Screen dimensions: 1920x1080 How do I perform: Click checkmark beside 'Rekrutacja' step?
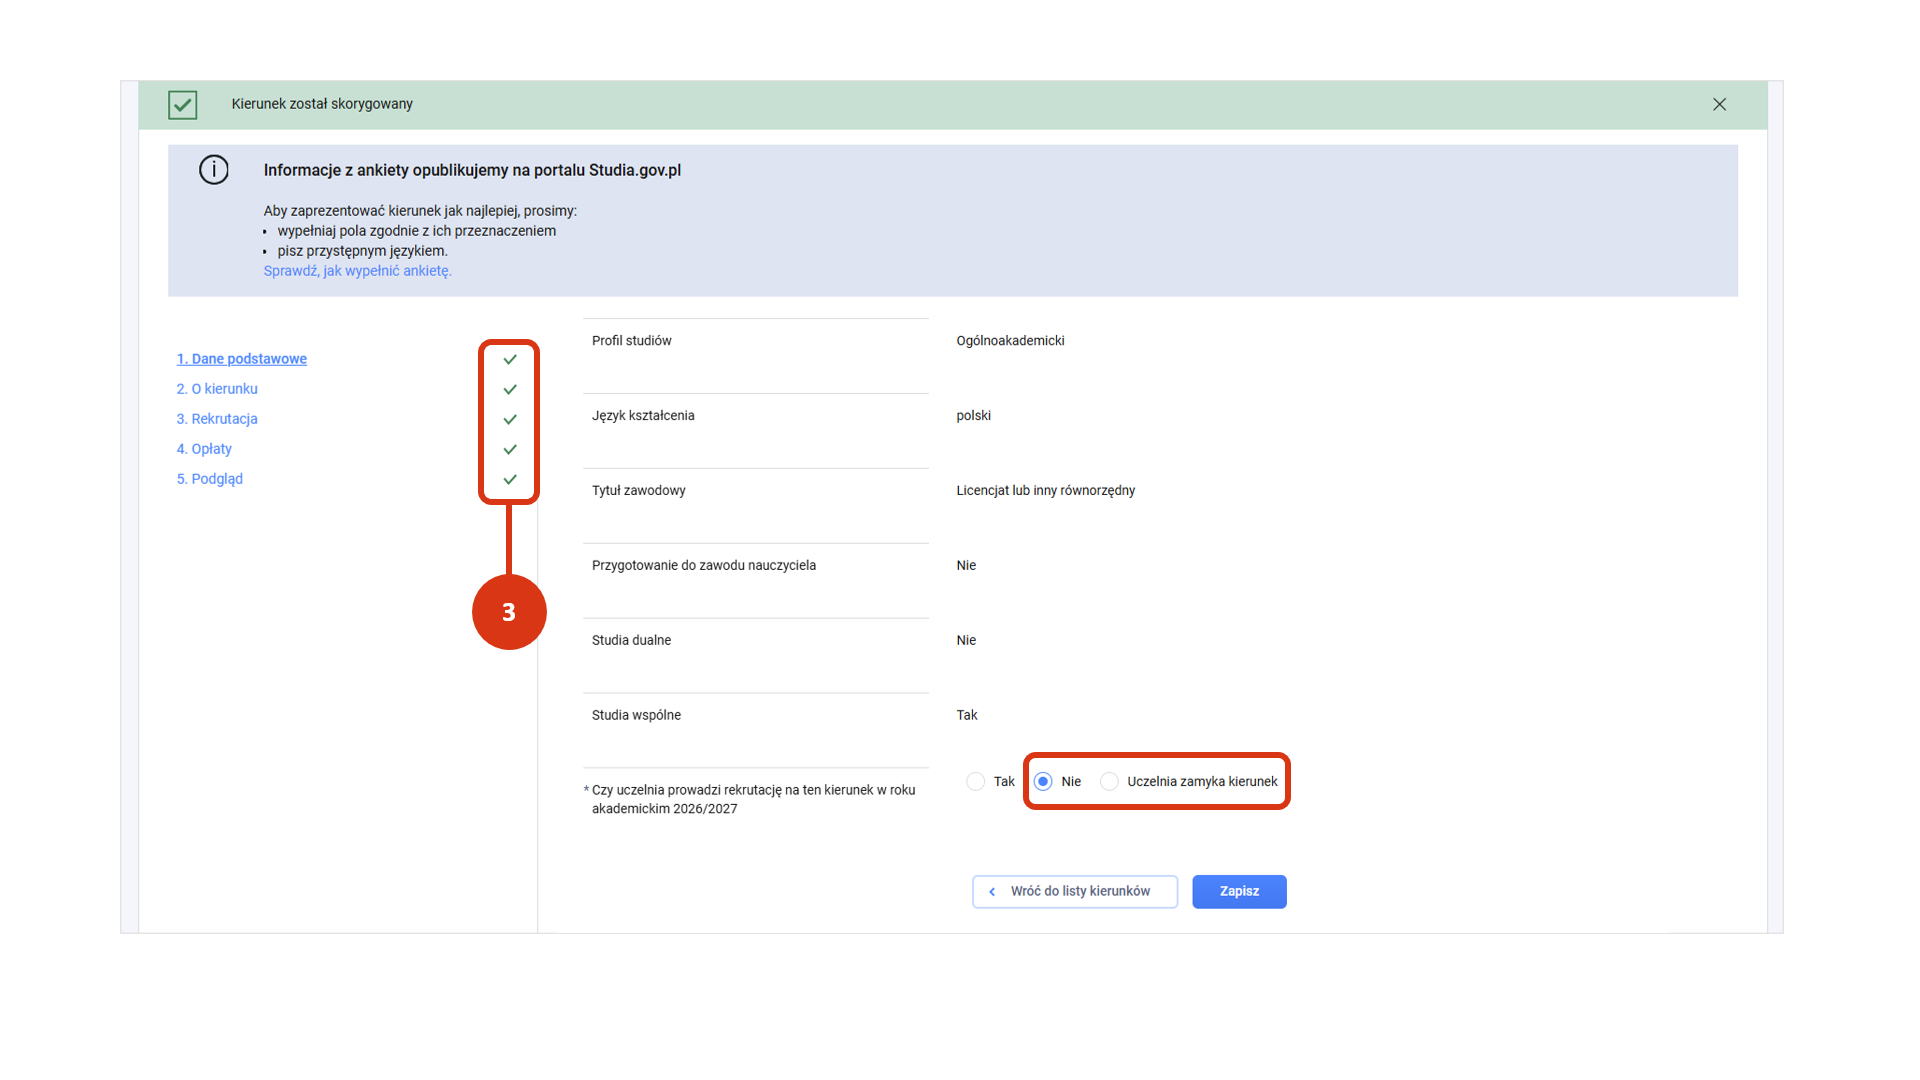click(x=510, y=419)
